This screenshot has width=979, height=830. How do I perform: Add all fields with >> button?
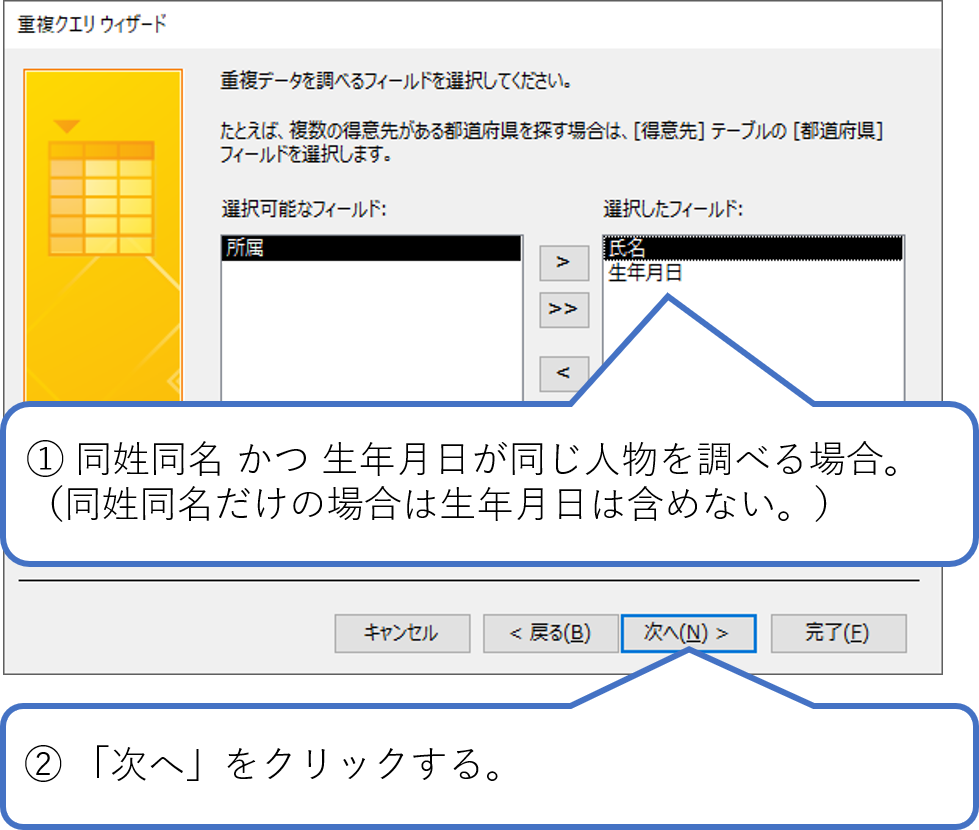(x=564, y=310)
